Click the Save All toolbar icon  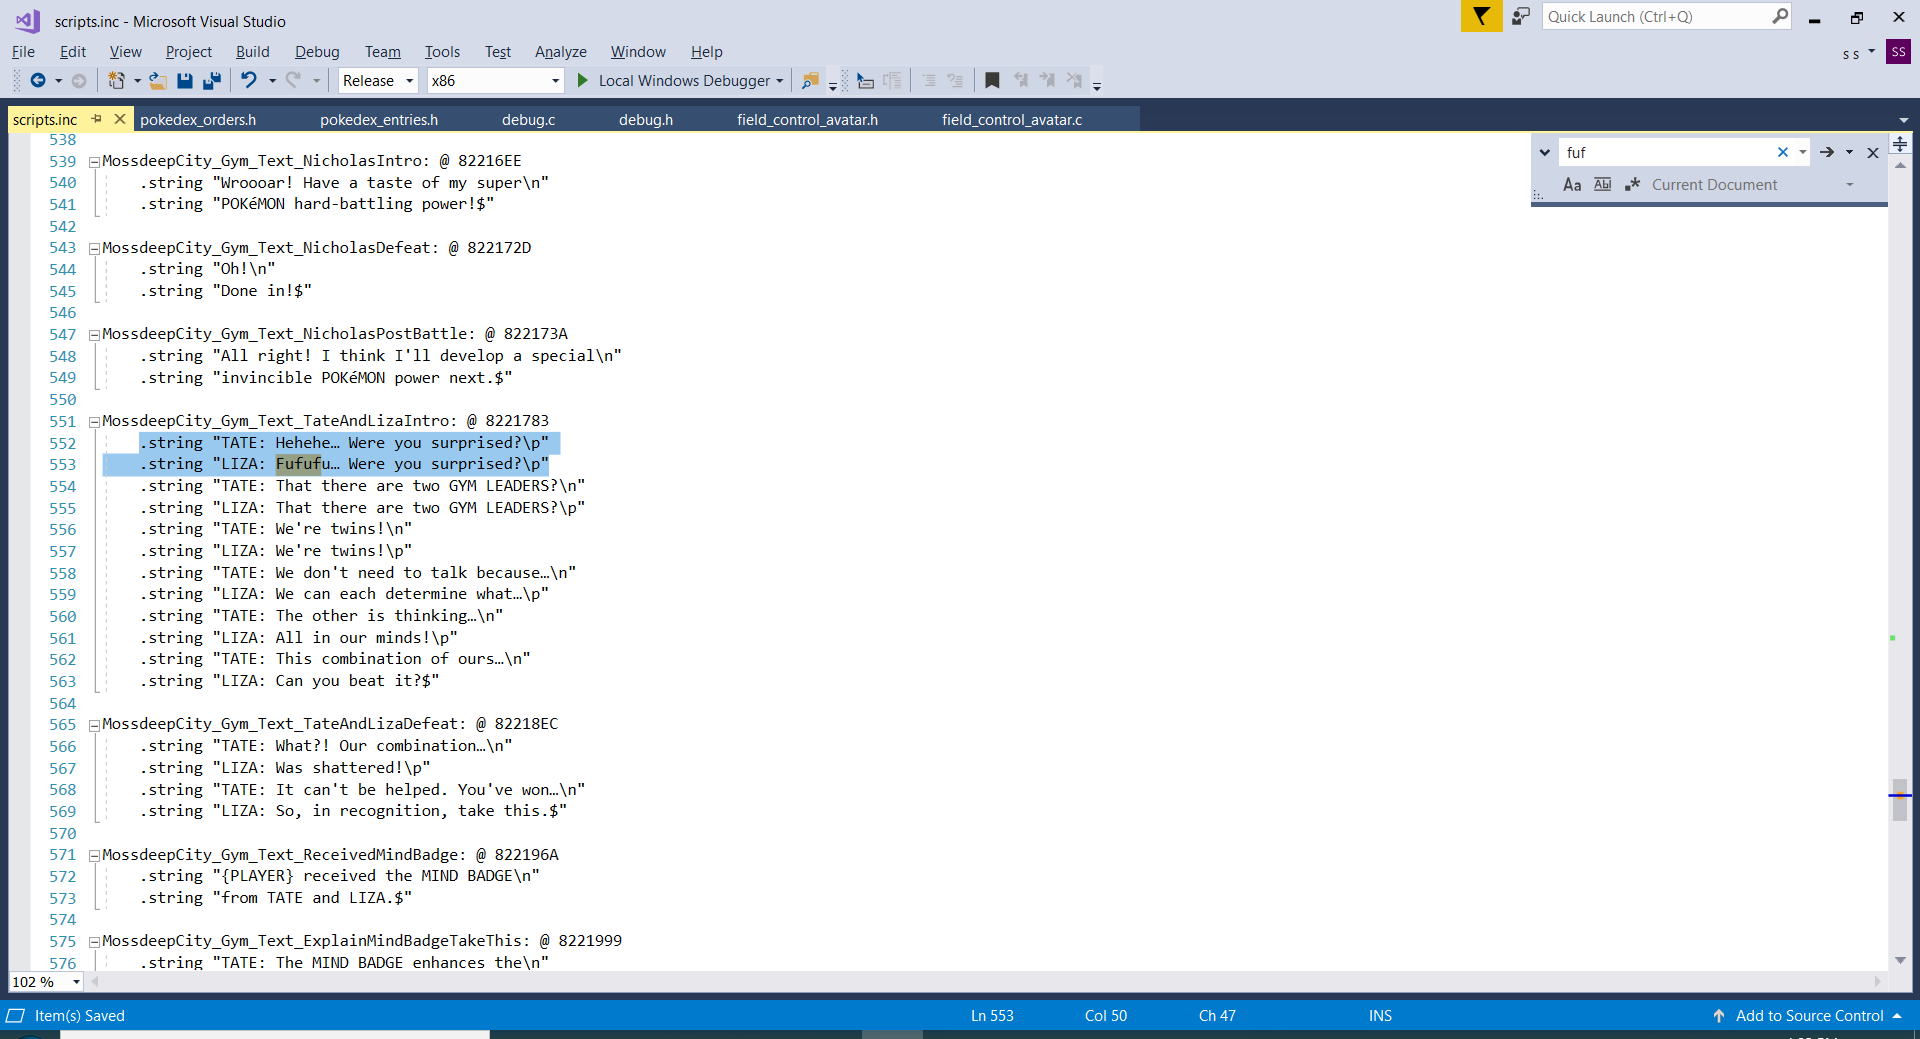211,81
